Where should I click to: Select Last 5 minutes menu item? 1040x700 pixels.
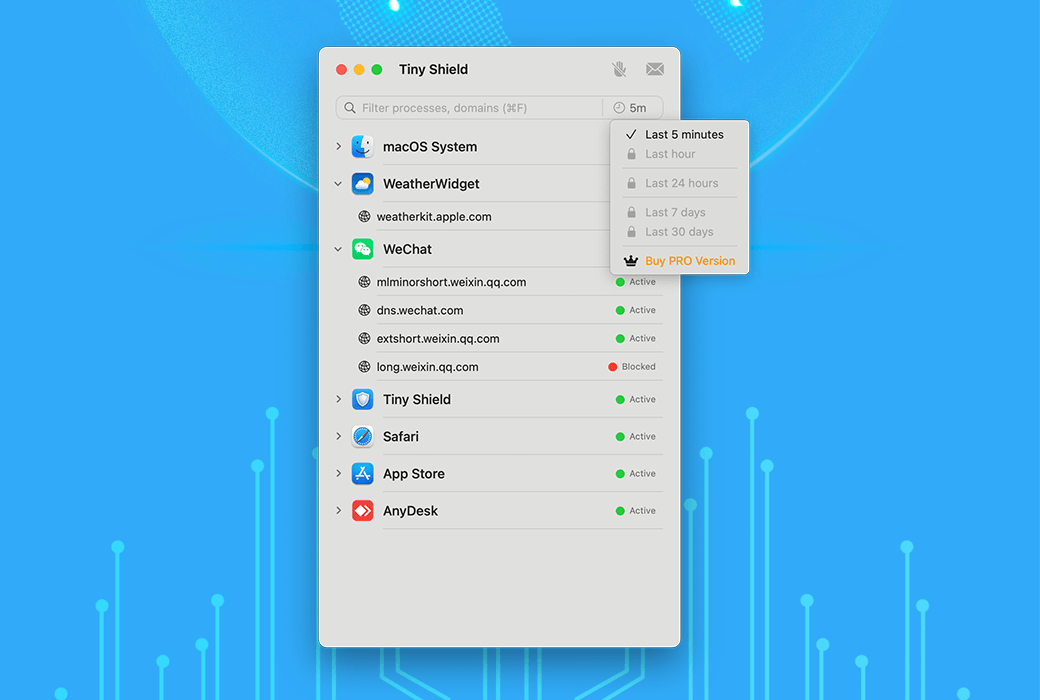[x=679, y=135]
